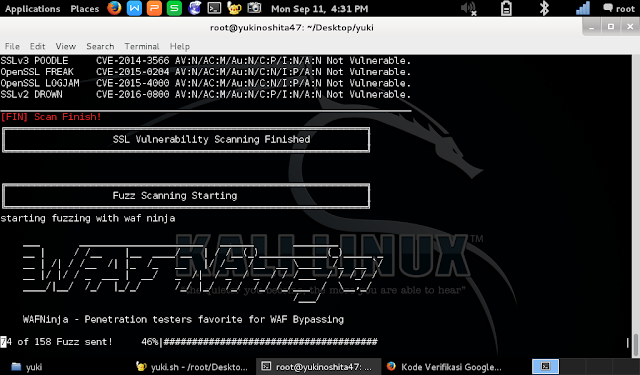Close the terminal window

(630, 27)
